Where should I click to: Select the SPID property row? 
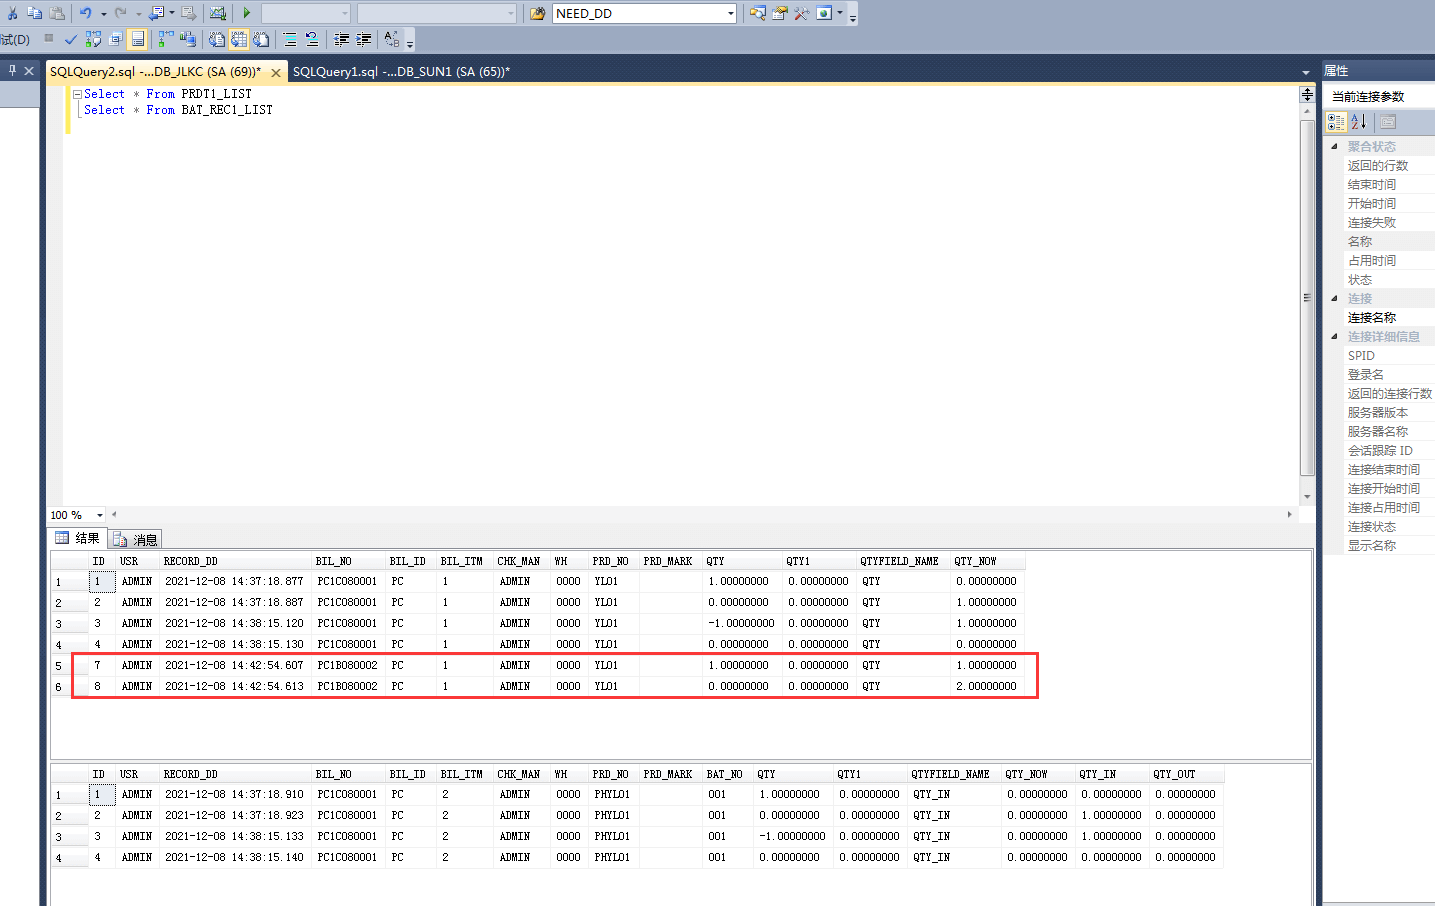(x=1379, y=356)
